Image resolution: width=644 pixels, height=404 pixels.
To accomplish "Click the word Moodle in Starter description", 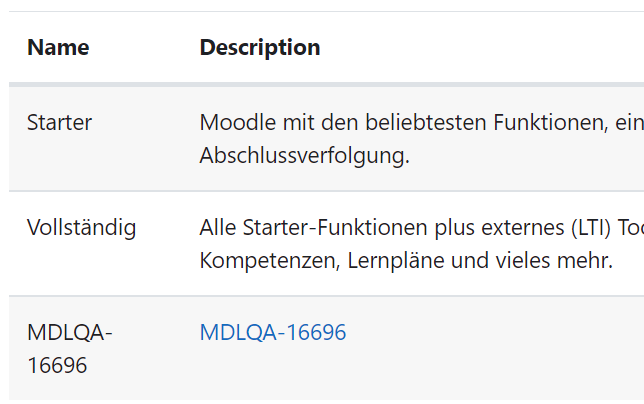I will click(237, 122).
